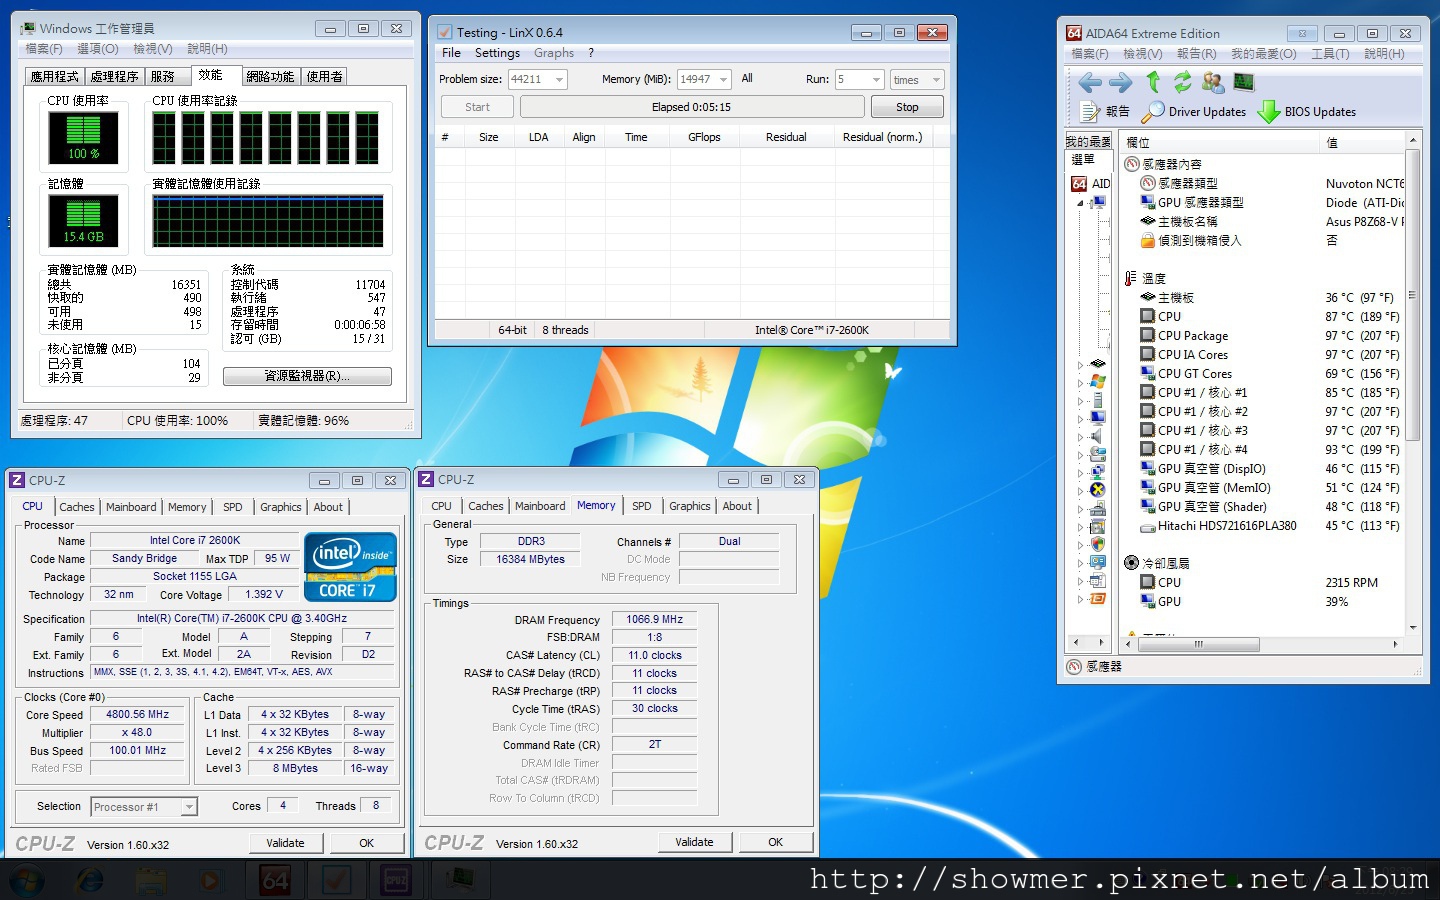Screen dimensions: 1440x900
Task: Click the 值 column header in AIDA64
Action: [1362, 143]
